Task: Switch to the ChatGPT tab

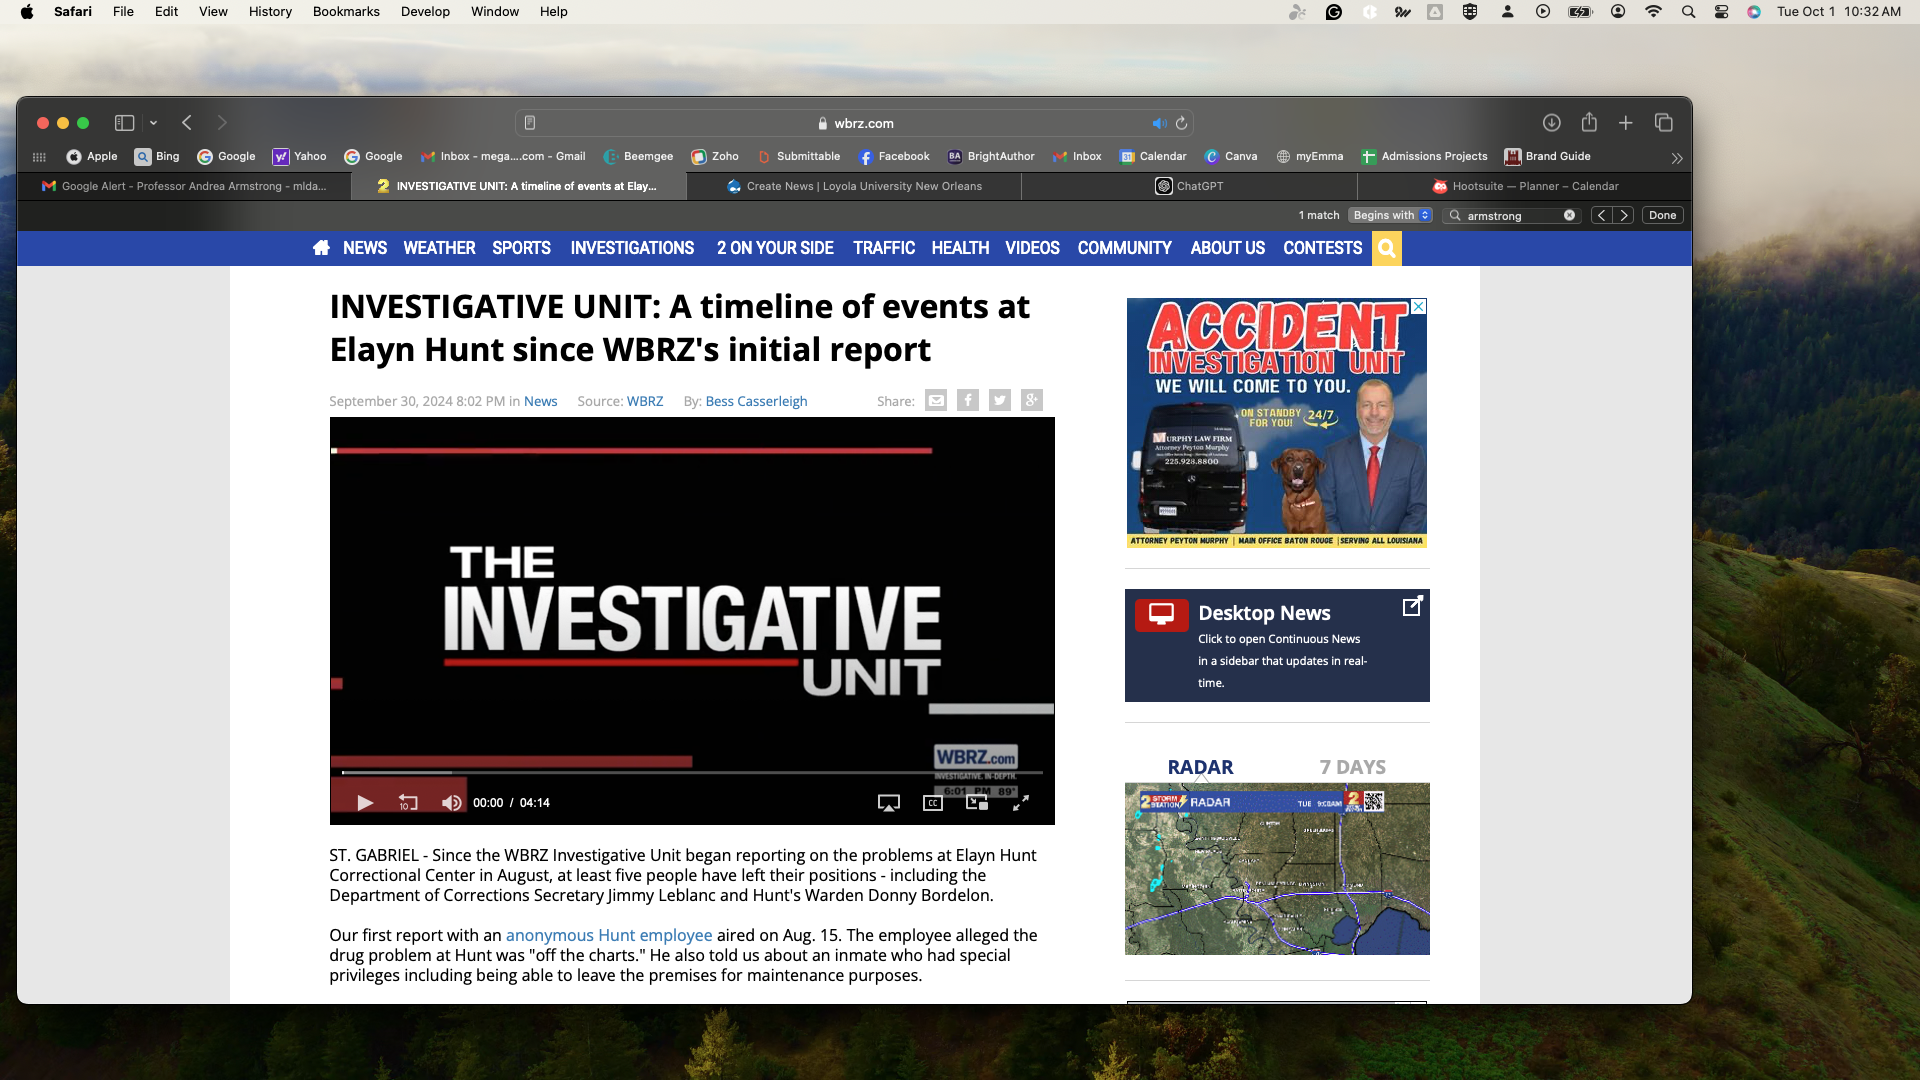Action: click(x=1189, y=186)
